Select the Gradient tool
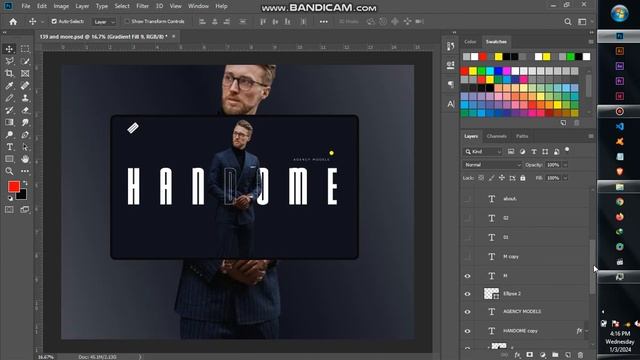640x360 pixels. pyautogui.click(x=9, y=122)
